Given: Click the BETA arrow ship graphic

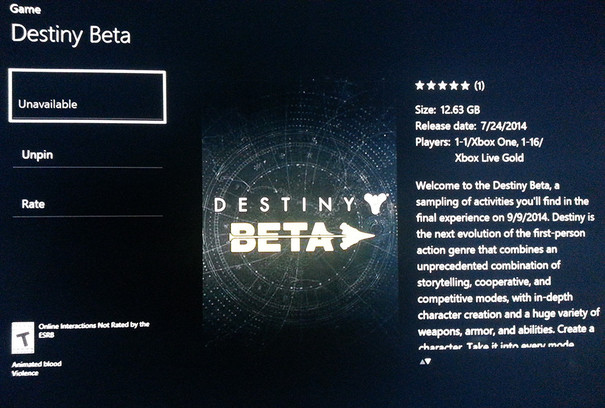Looking at the screenshot, I should (357, 236).
